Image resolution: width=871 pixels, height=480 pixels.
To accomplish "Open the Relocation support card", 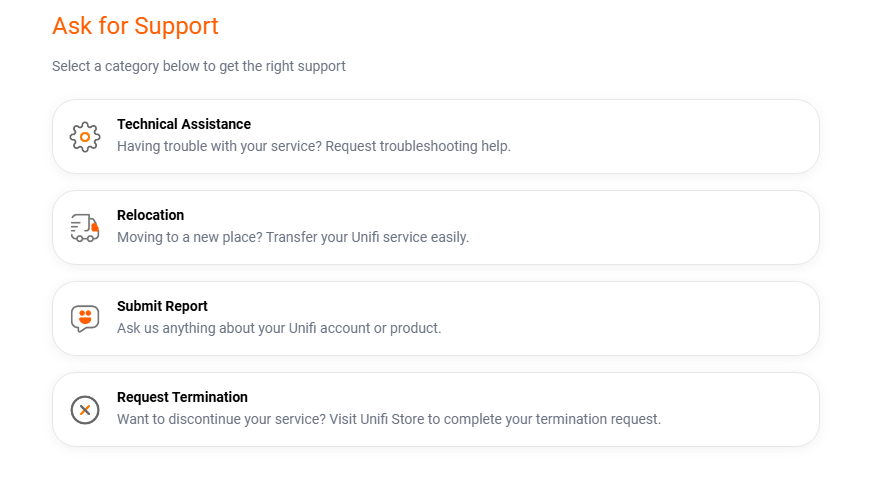I will [x=436, y=228].
